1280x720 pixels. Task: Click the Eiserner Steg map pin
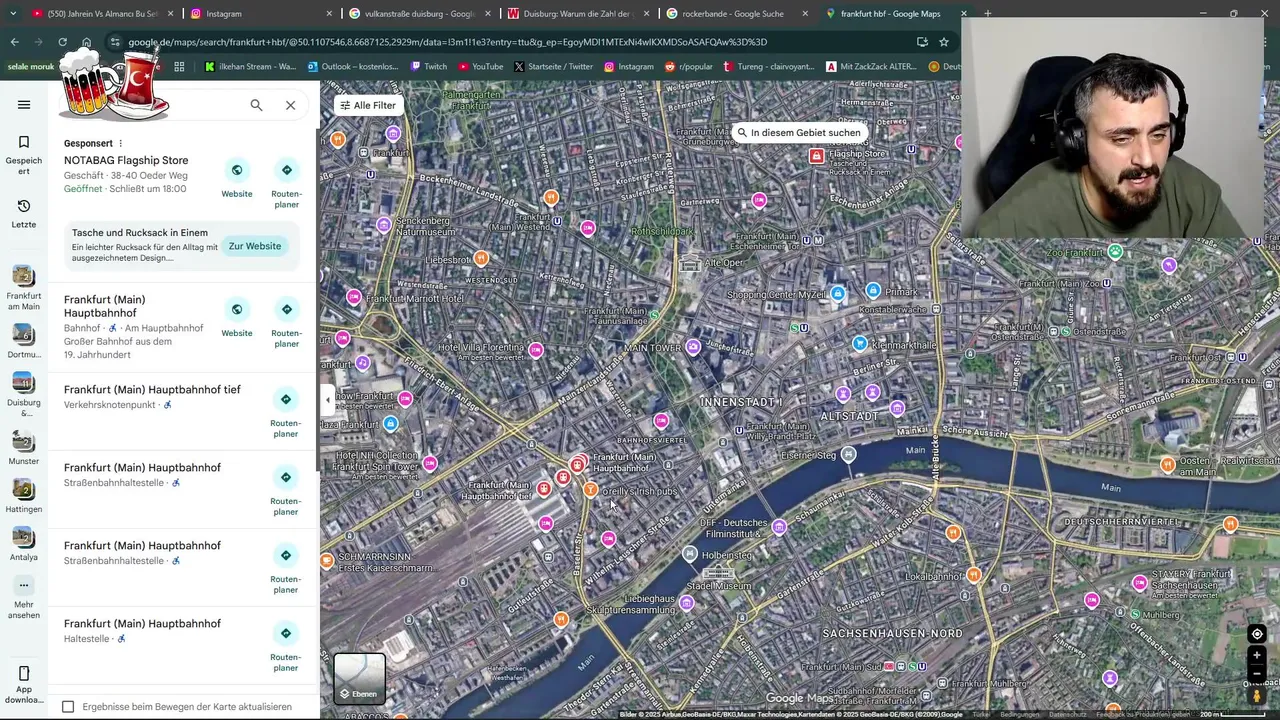click(848, 455)
